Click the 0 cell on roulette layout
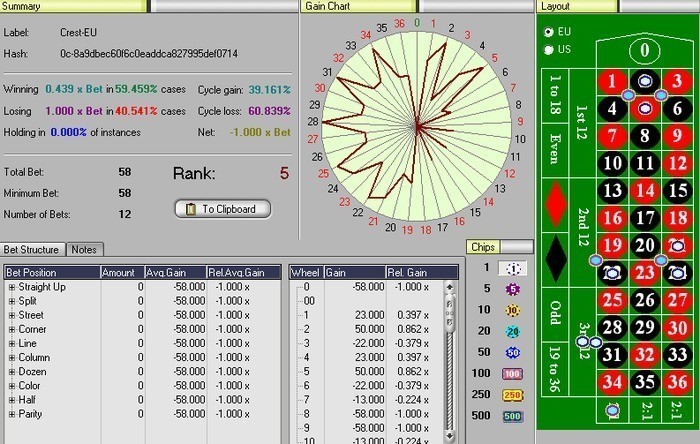 [645, 50]
